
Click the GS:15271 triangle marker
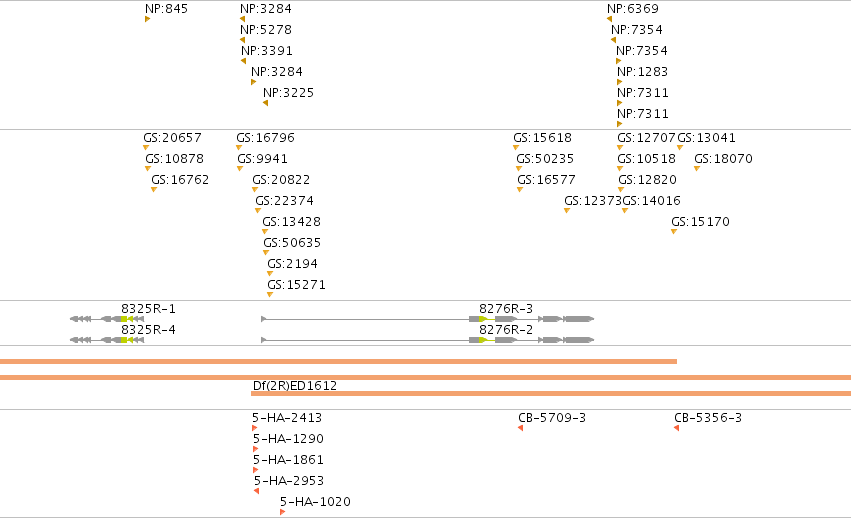270,295
